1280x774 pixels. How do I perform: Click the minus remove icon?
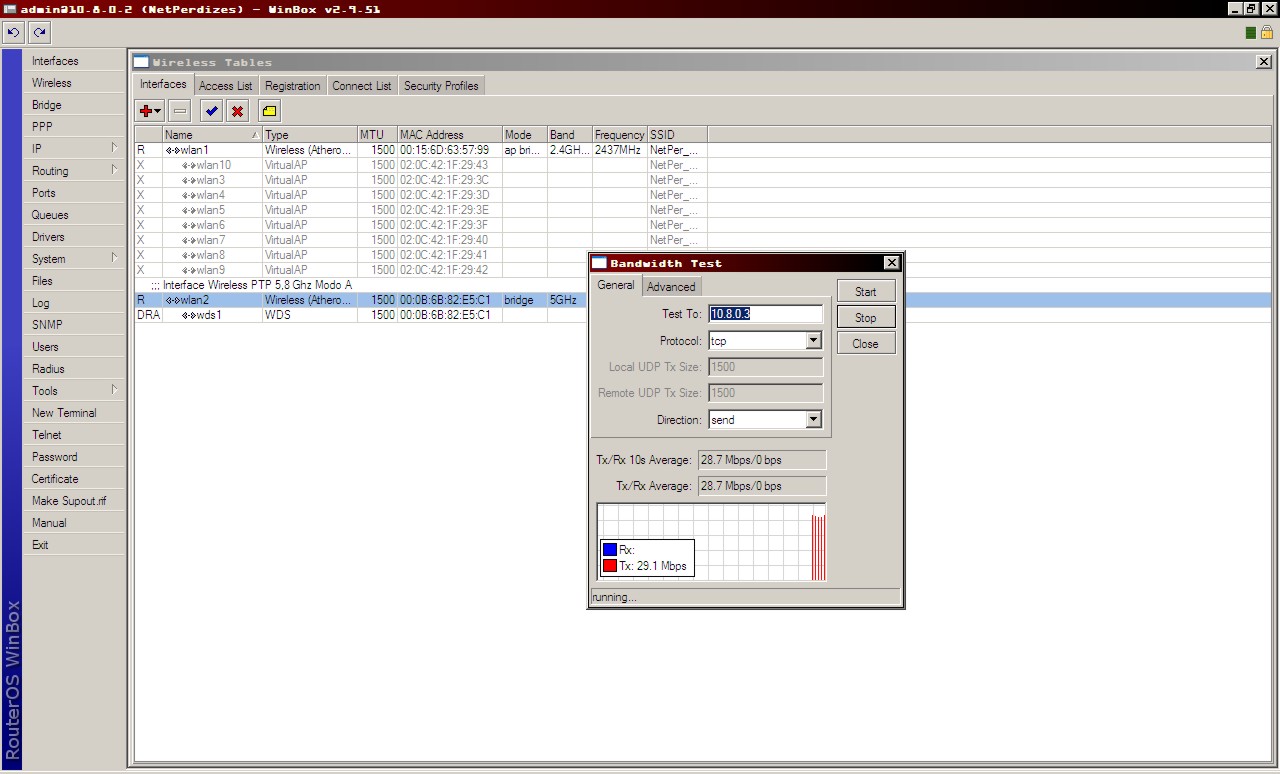tap(180, 111)
